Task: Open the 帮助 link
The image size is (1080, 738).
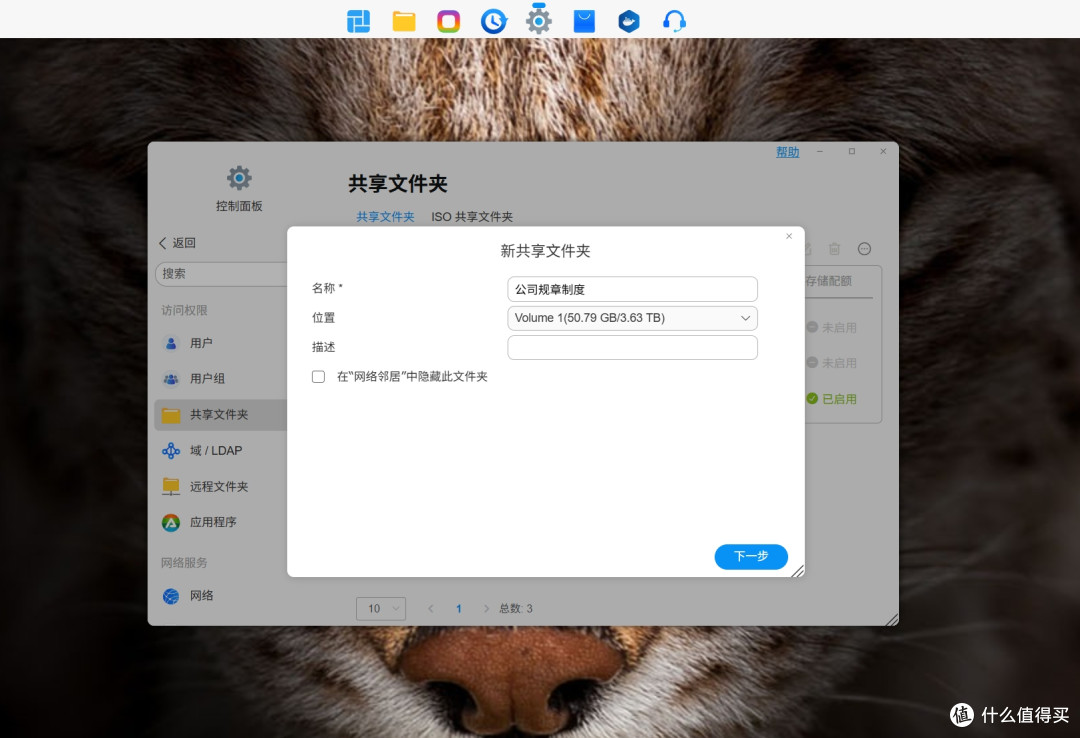Action: click(x=787, y=152)
